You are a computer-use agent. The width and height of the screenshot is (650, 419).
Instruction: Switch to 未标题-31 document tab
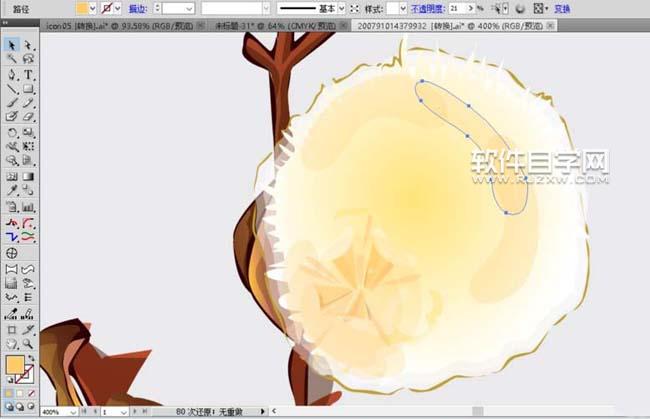[276, 26]
